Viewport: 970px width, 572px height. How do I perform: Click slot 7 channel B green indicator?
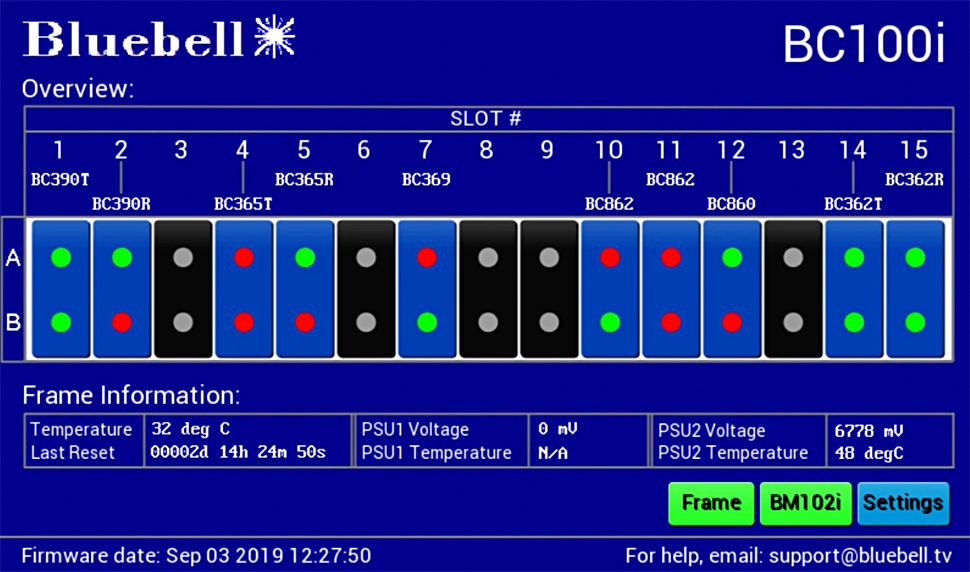pos(427,322)
